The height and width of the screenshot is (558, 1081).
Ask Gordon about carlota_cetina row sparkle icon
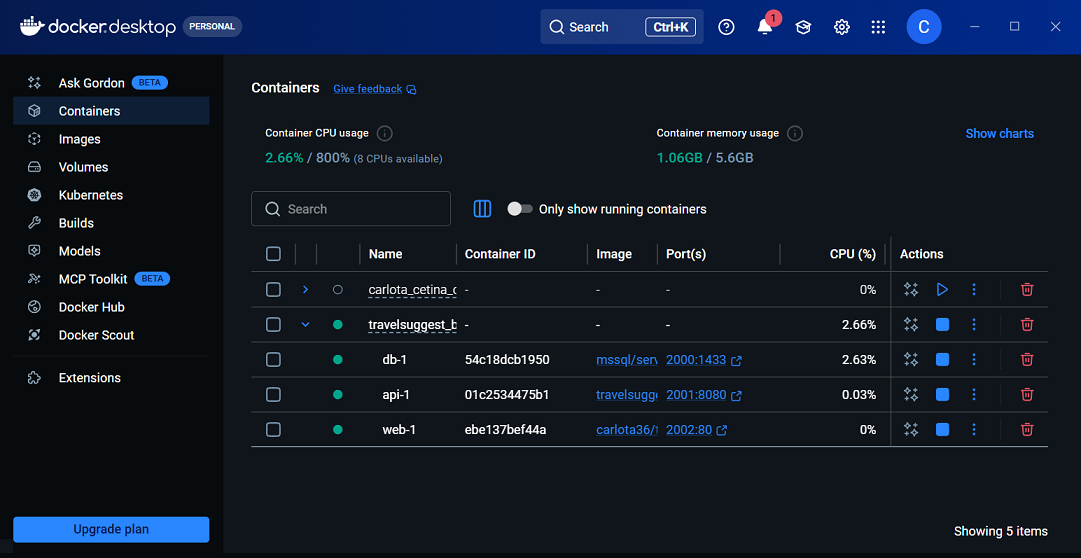911,290
